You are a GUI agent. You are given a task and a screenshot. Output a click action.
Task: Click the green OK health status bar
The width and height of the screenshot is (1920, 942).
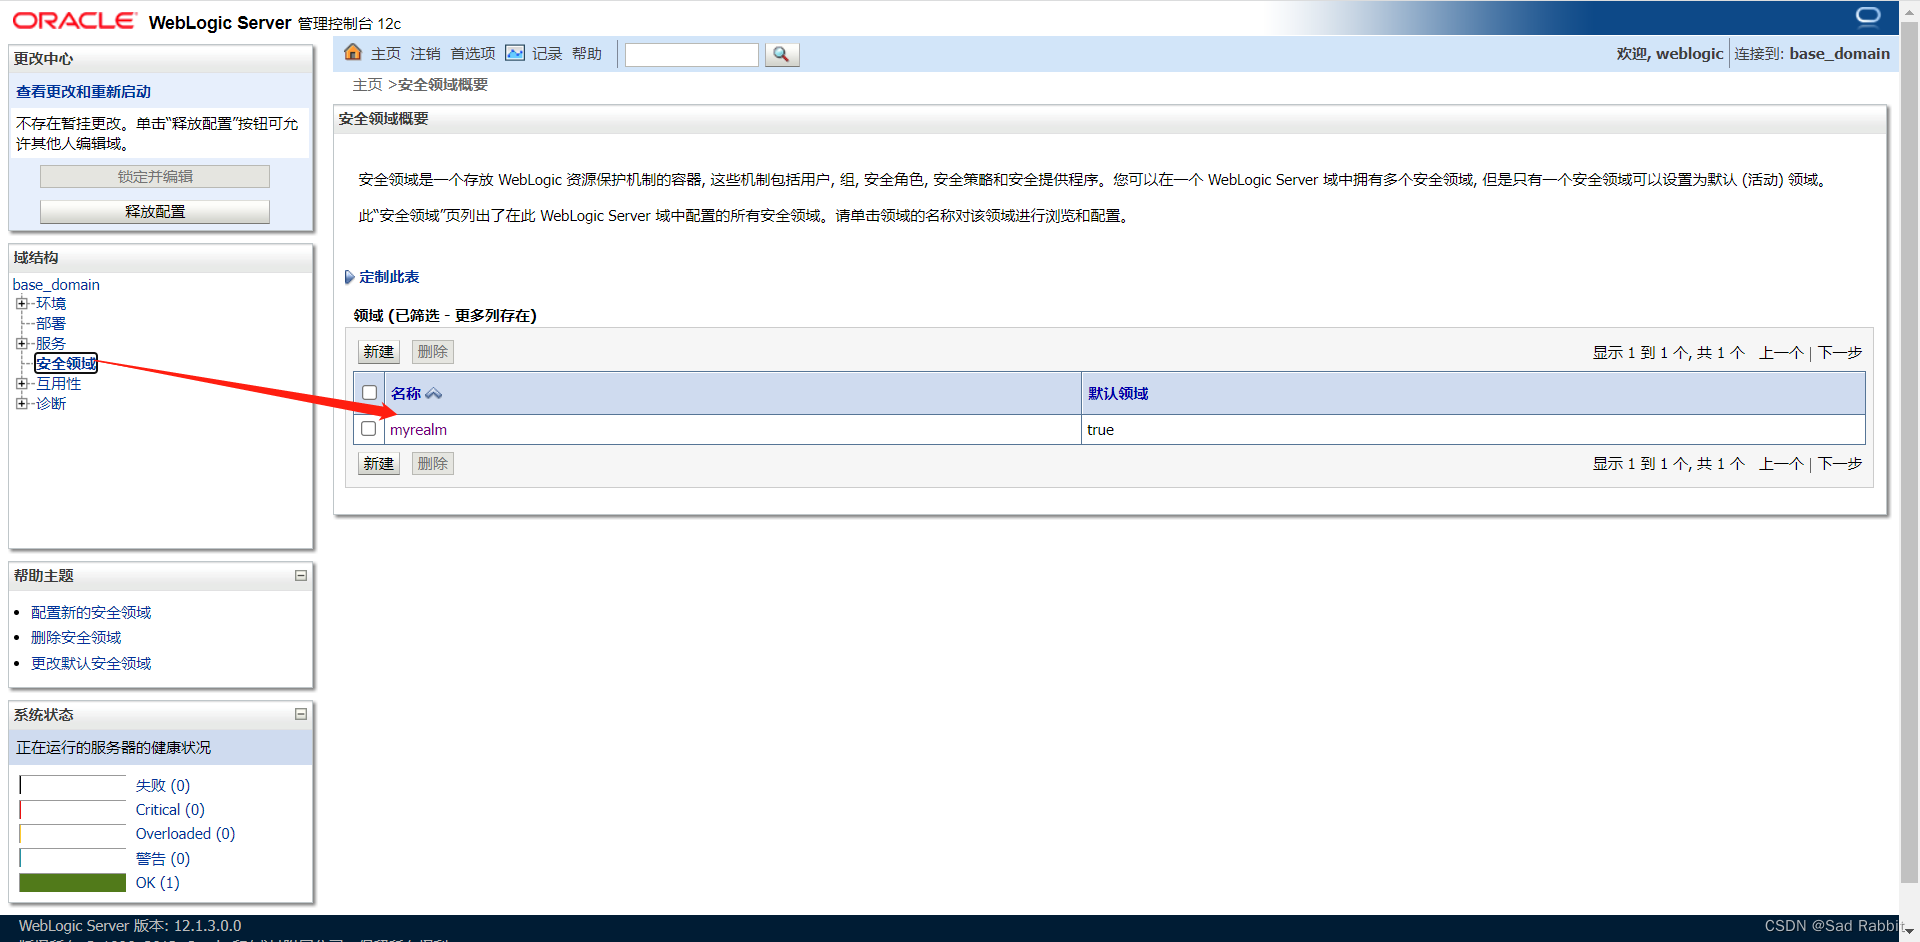coord(72,882)
